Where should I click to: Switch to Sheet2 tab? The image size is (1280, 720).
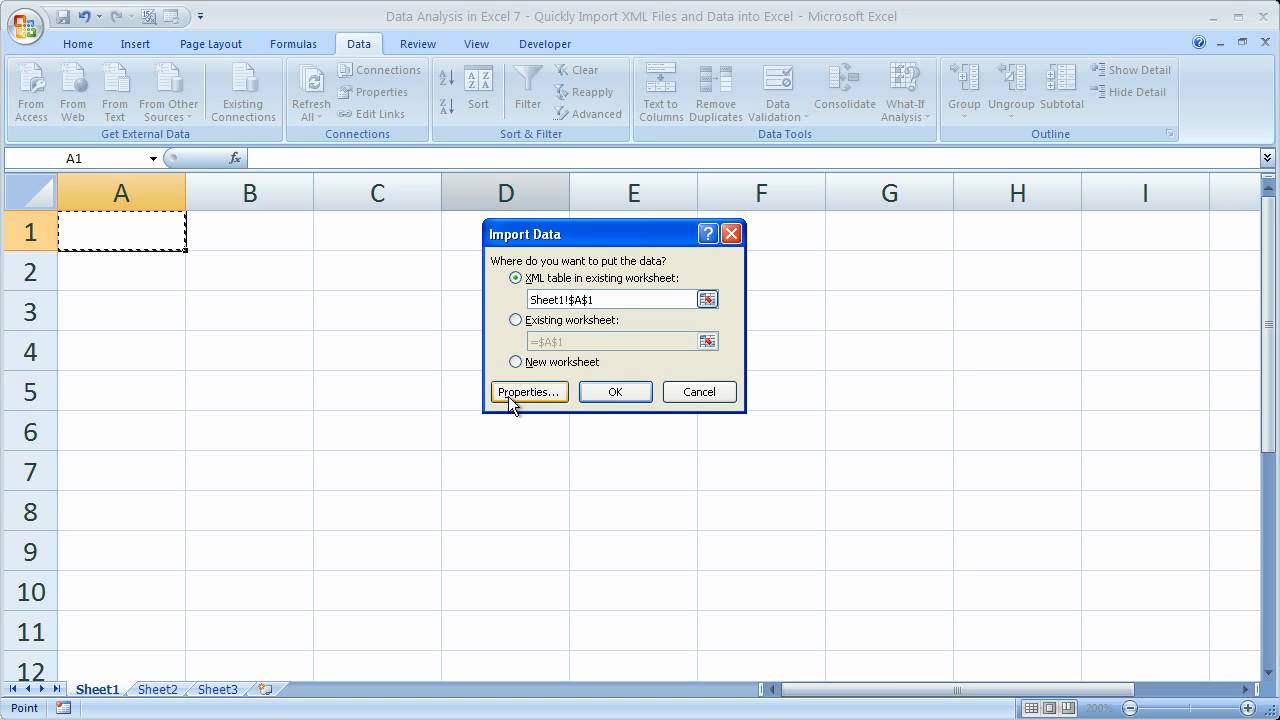pyautogui.click(x=157, y=689)
